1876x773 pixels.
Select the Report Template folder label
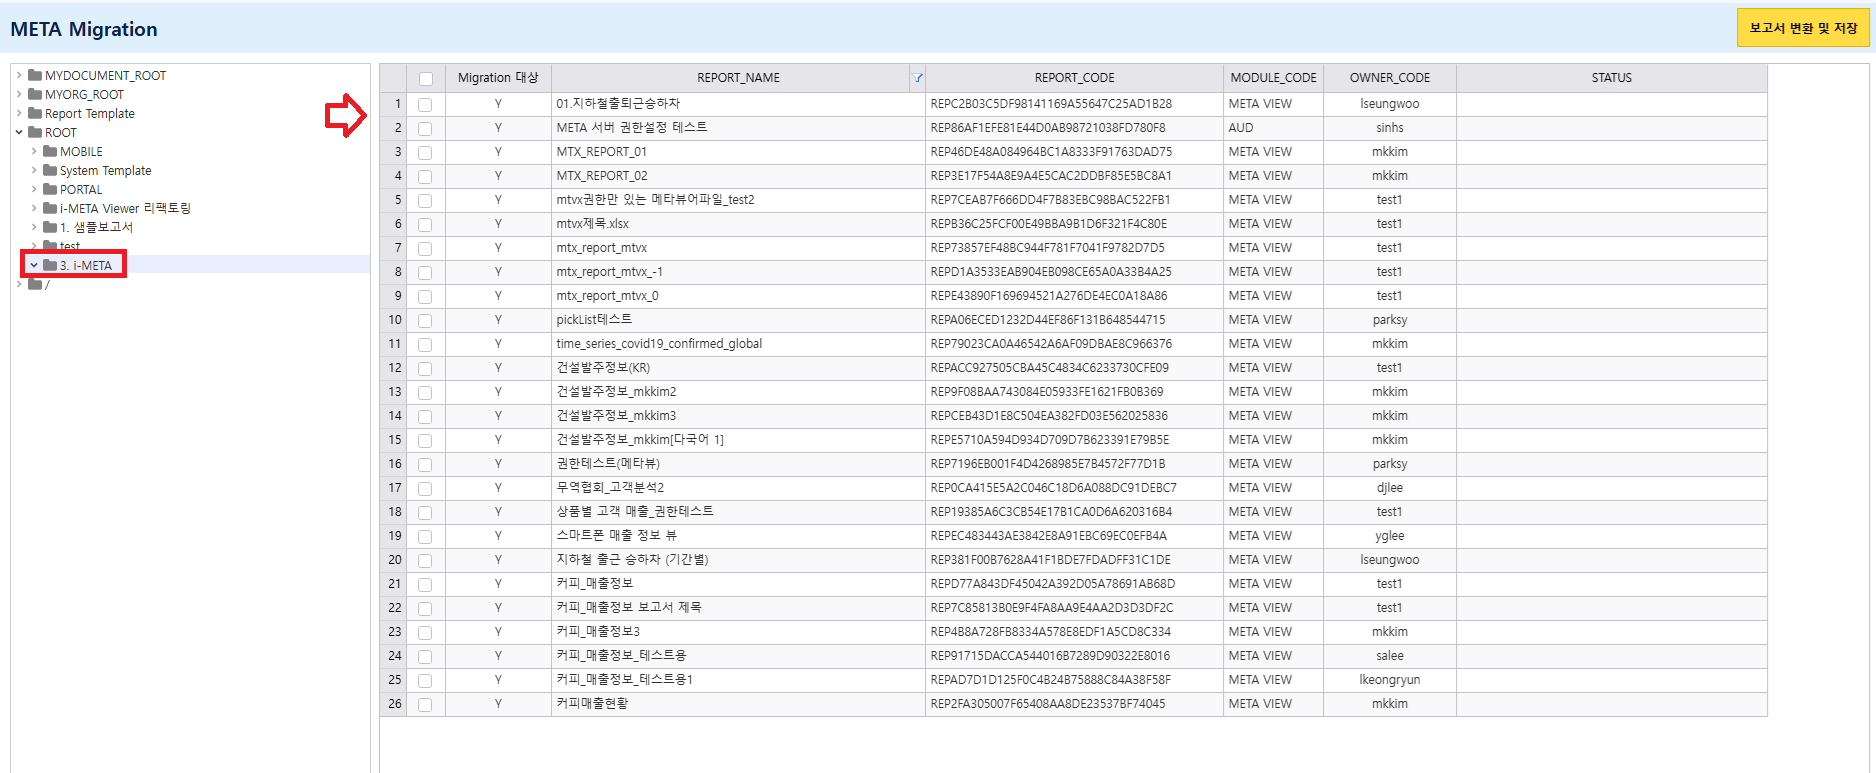point(89,113)
